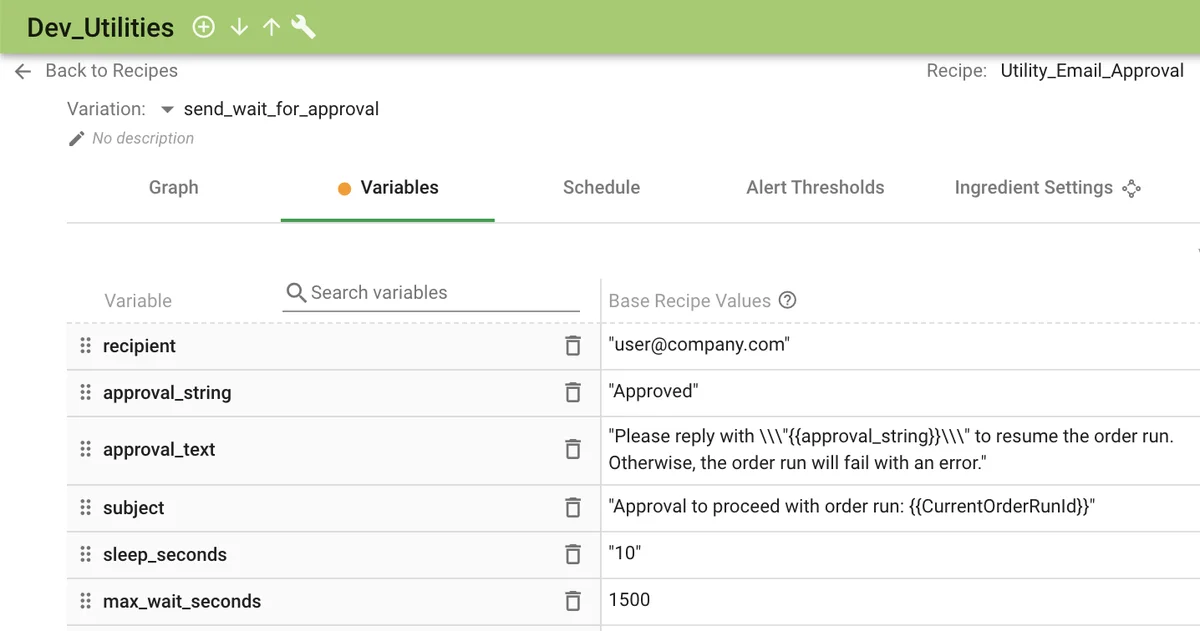The height and width of the screenshot is (631, 1200).
Task: Click trash icon for sleep_seconds row
Action: 572,554
